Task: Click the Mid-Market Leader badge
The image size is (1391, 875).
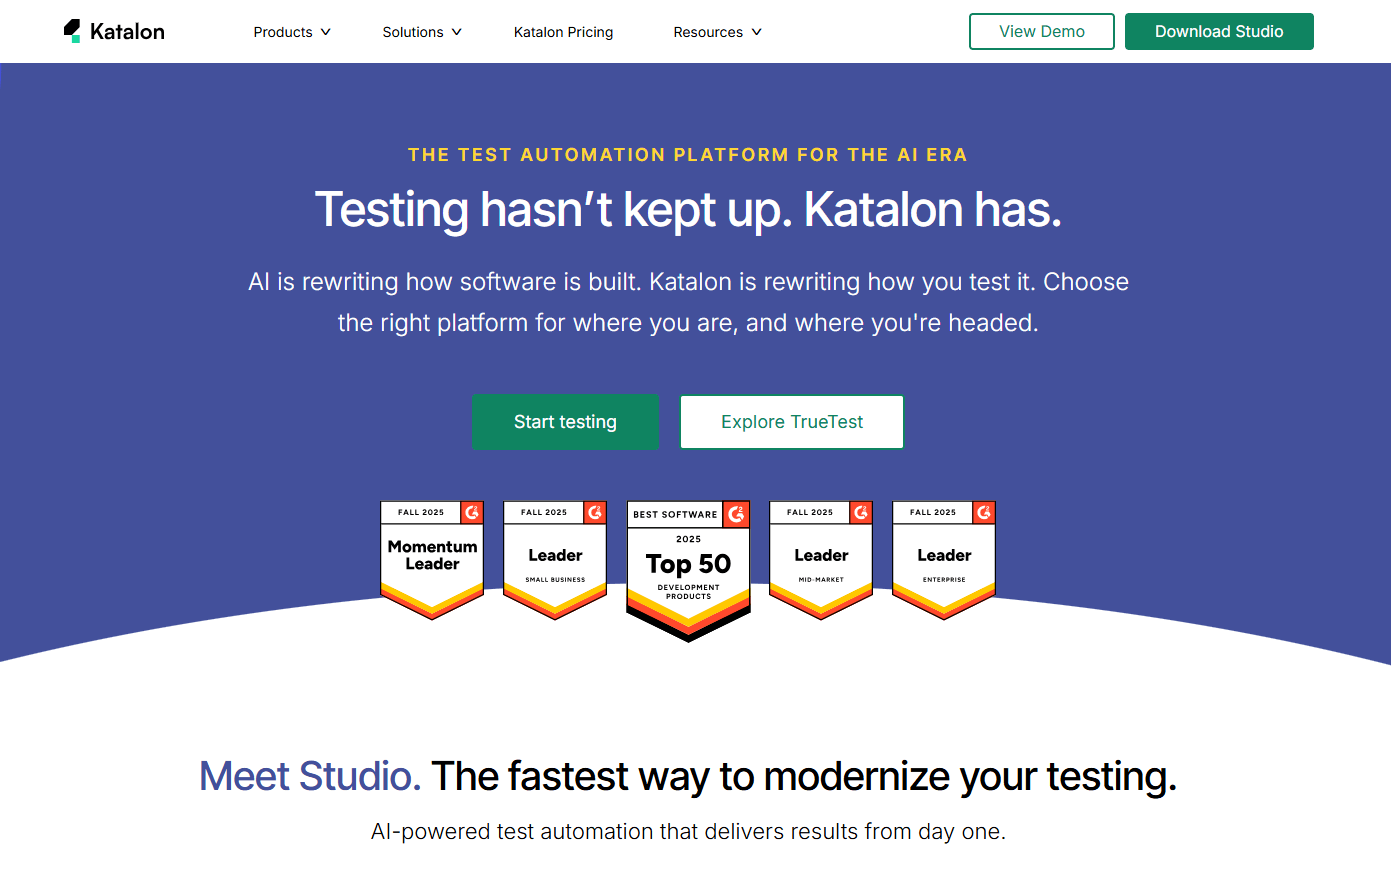Action: tap(820, 555)
